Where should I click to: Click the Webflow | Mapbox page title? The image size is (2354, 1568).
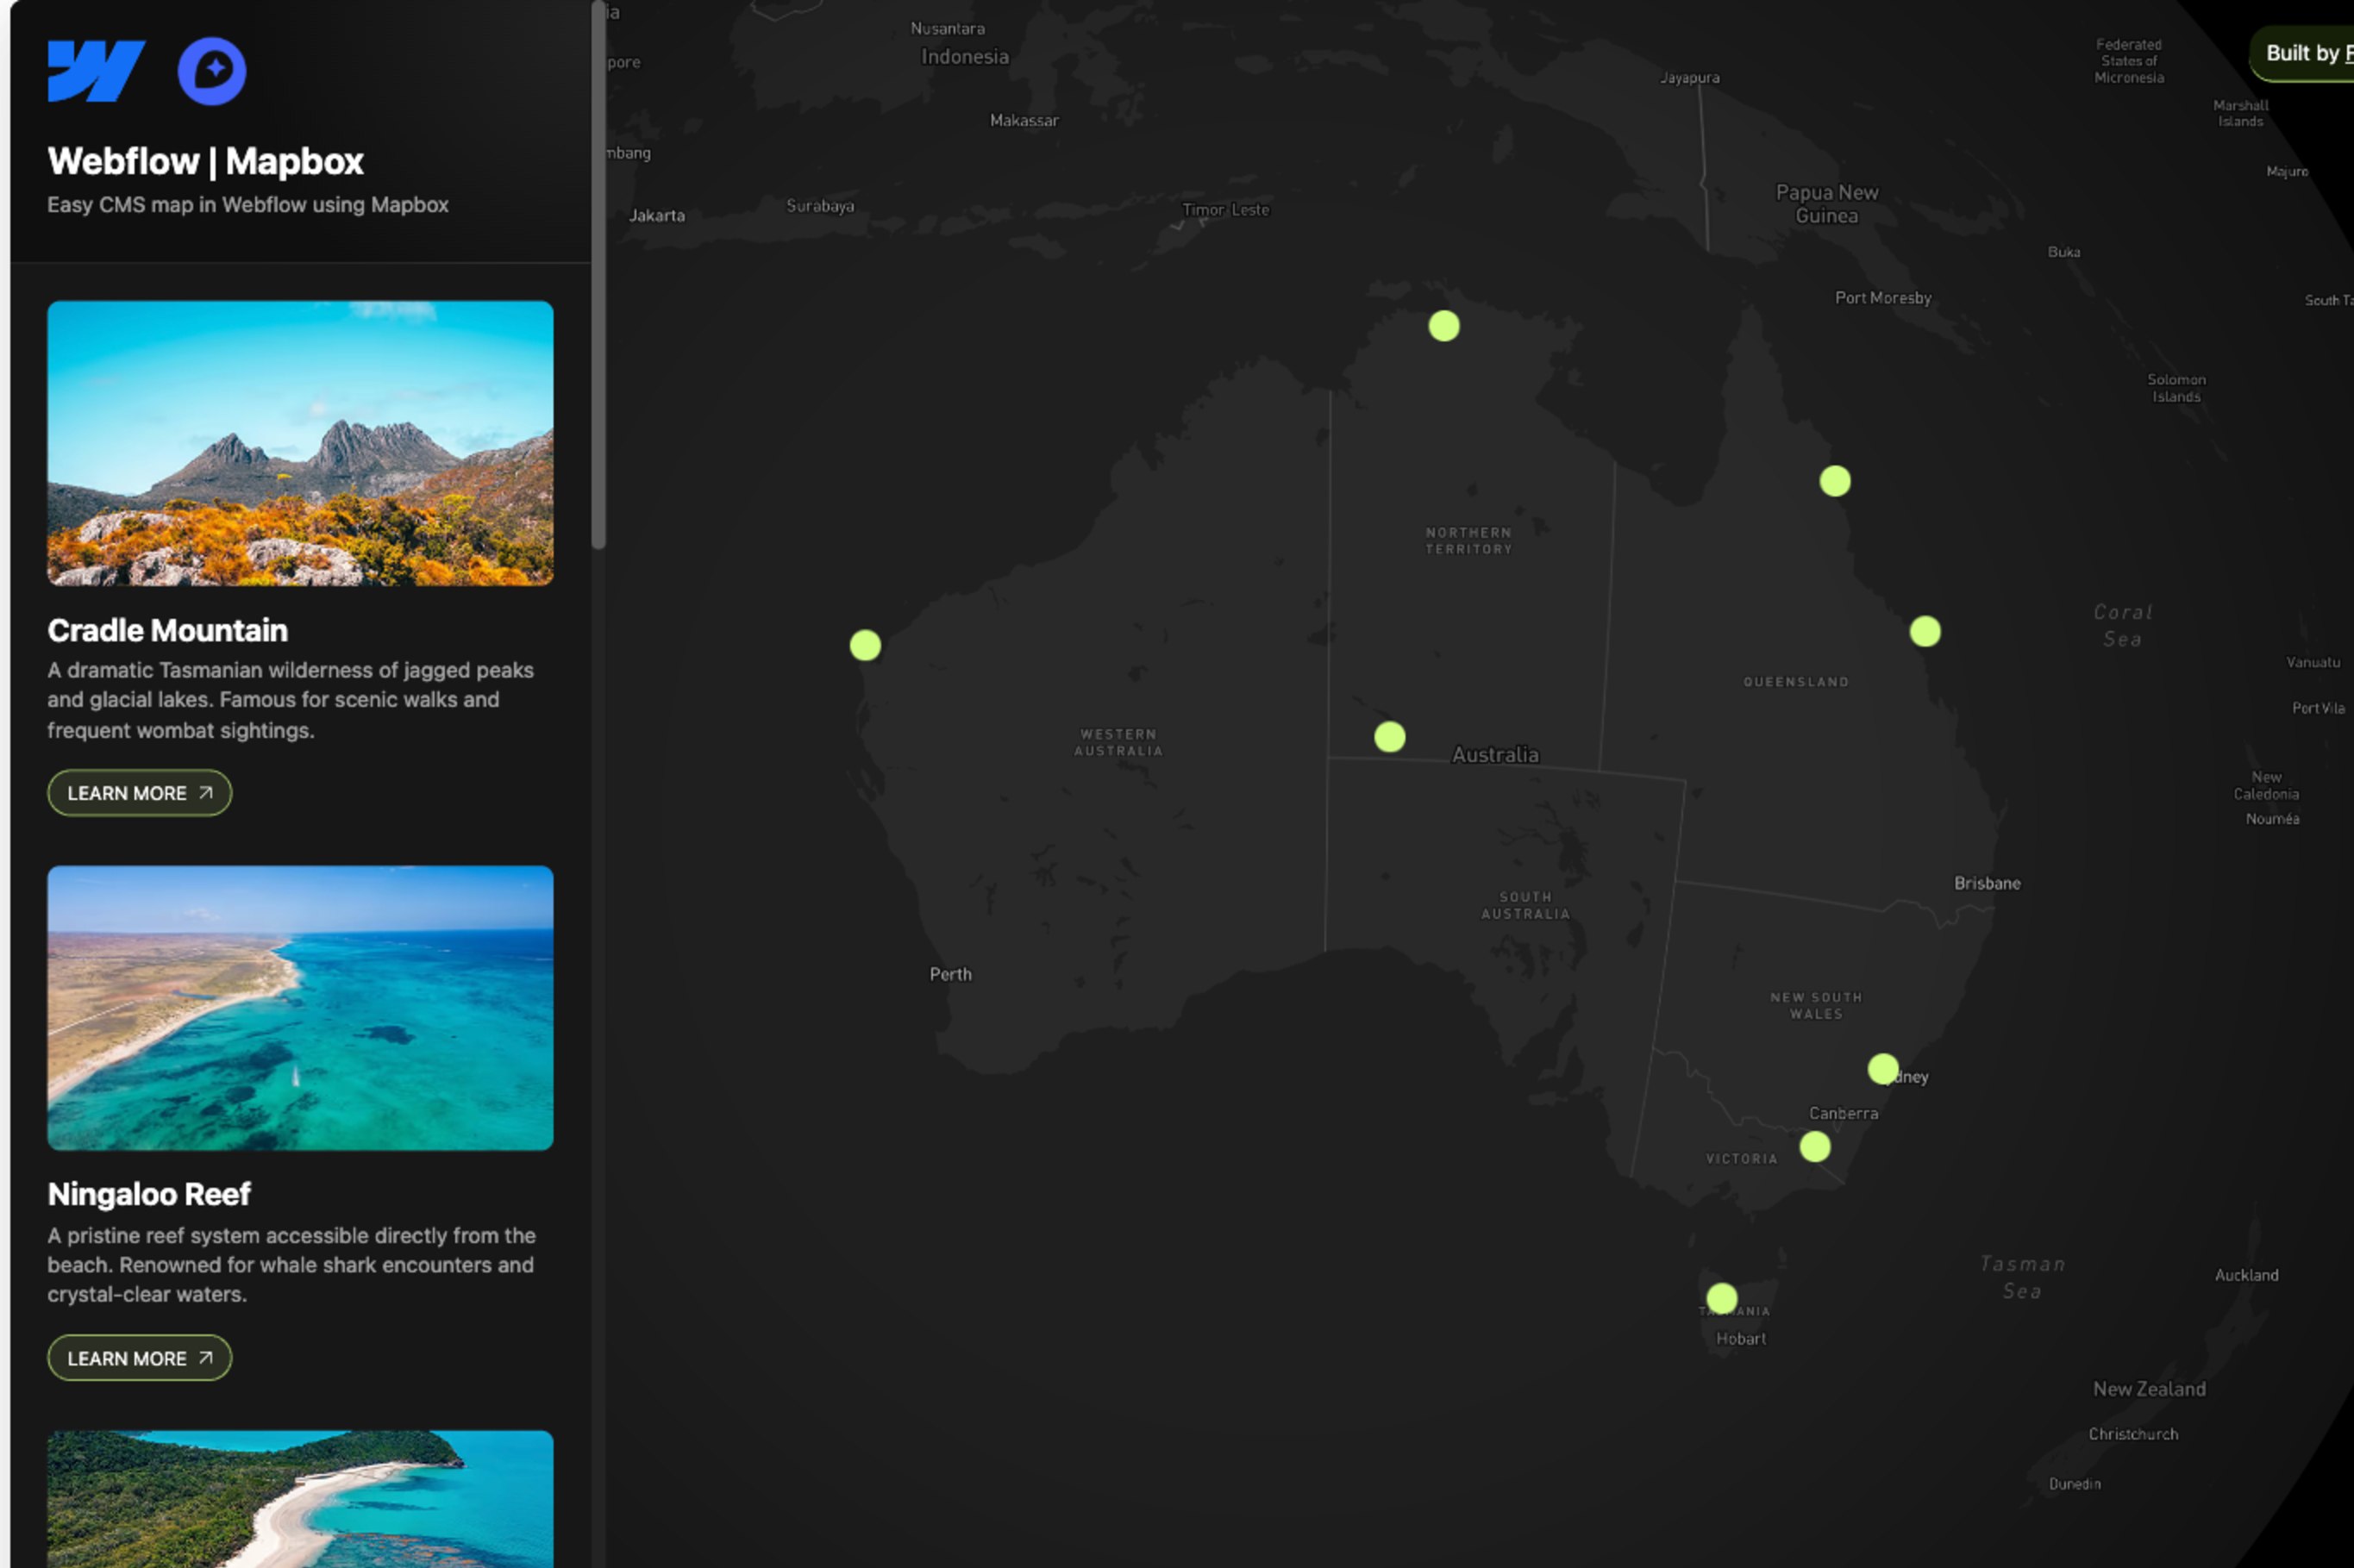pyautogui.click(x=206, y=161)
